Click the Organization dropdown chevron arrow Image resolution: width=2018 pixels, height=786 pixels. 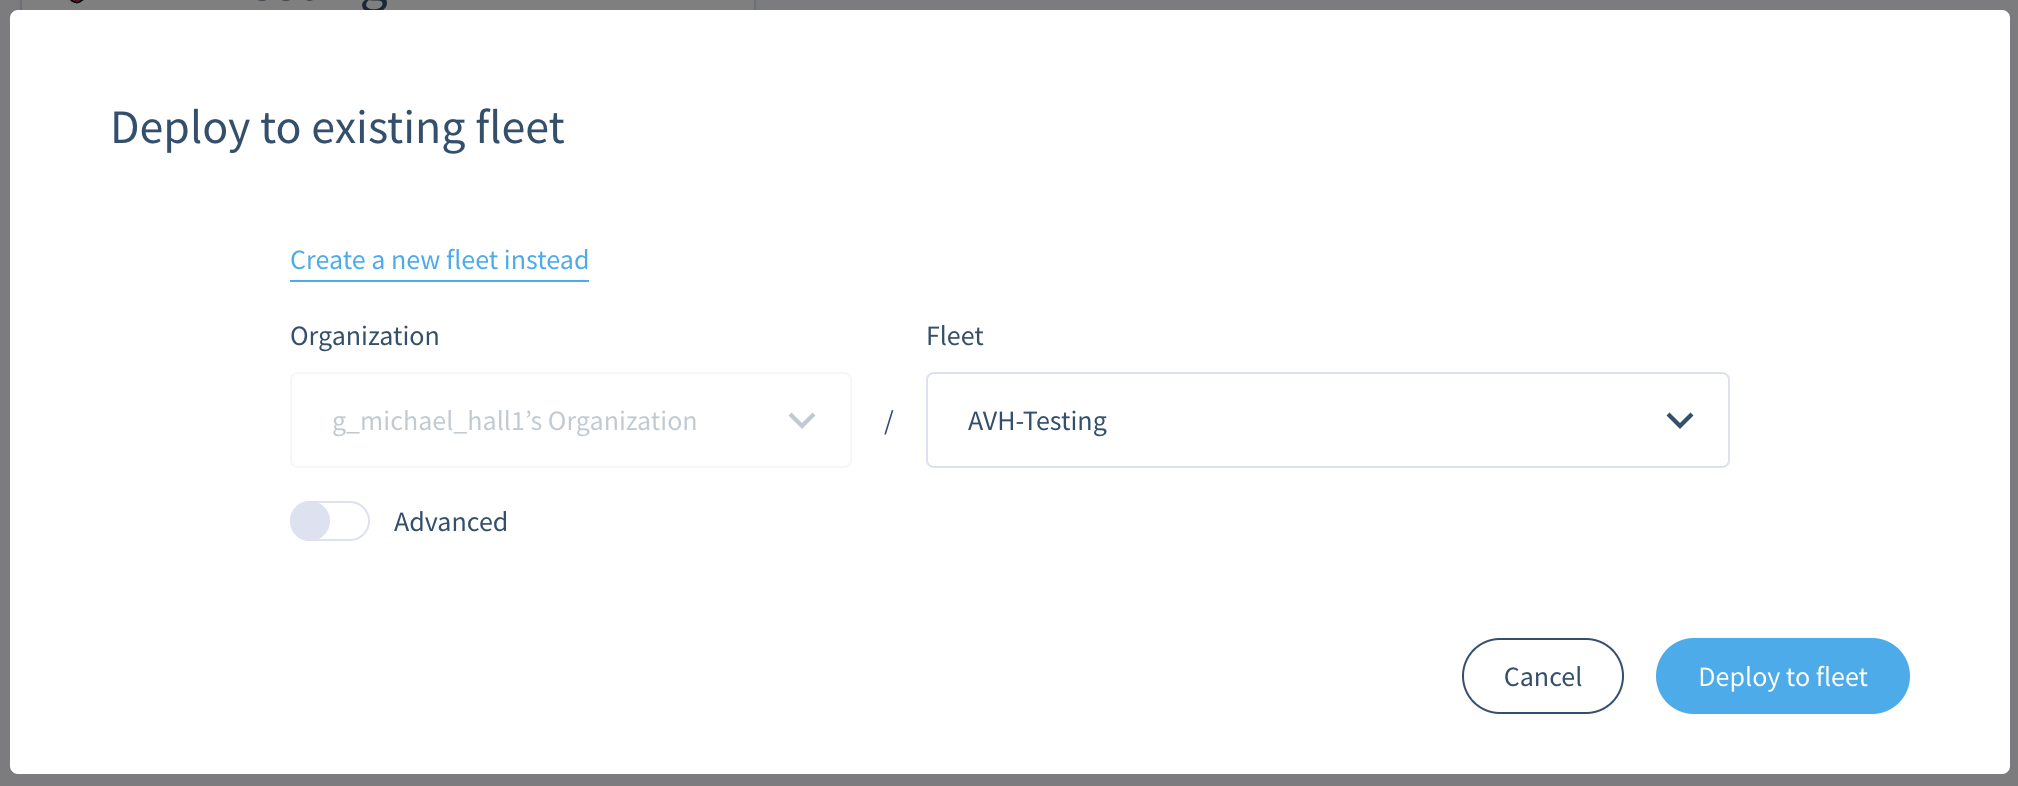801,420
